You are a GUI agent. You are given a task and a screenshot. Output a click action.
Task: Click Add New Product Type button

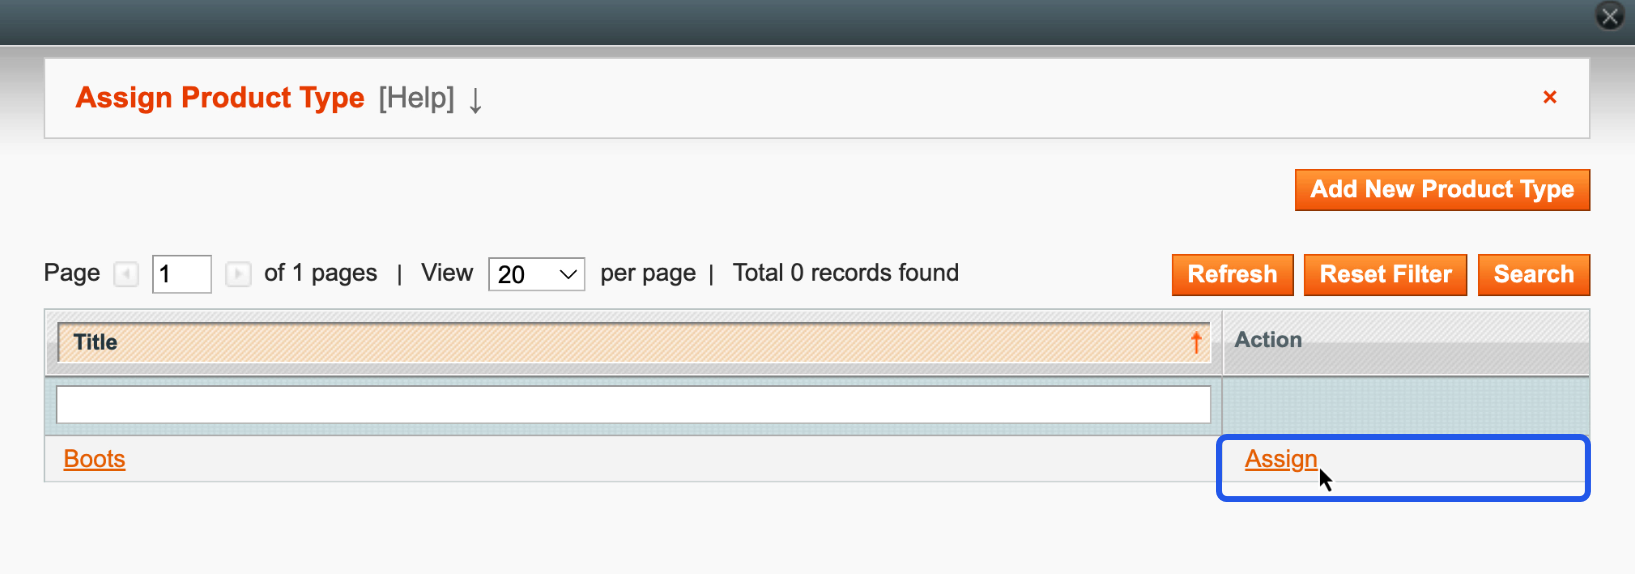click(1442, 190)
